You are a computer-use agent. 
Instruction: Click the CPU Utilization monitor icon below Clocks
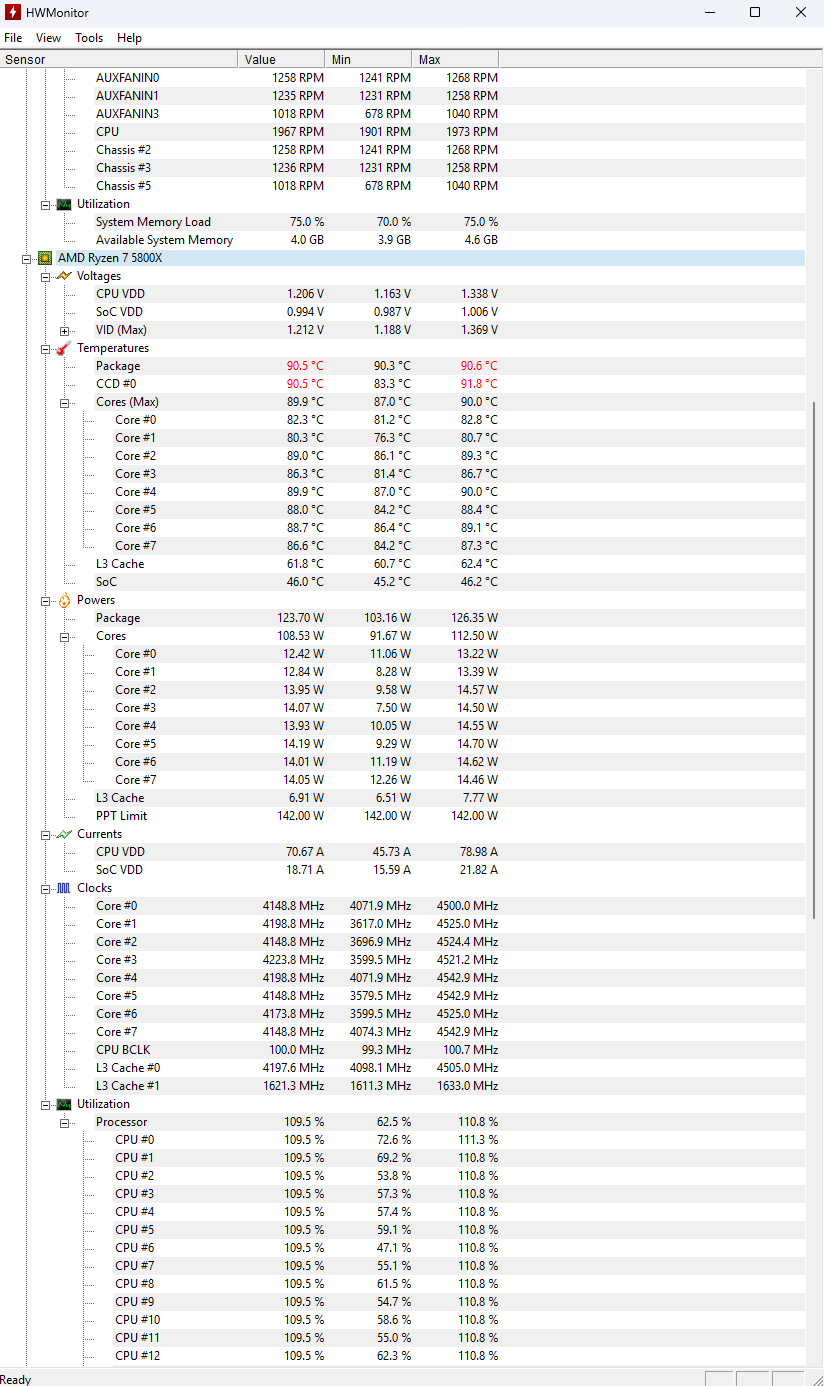(64, 1104)
